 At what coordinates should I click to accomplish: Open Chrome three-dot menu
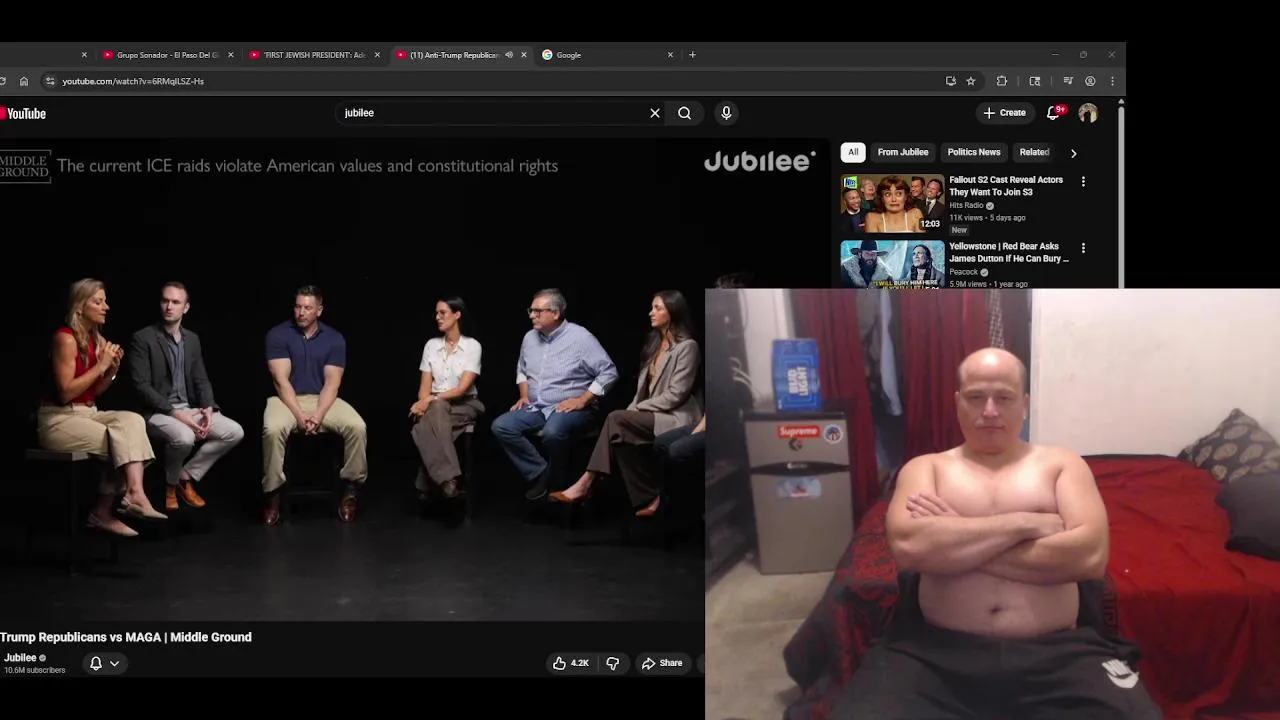click(1112, 81)
